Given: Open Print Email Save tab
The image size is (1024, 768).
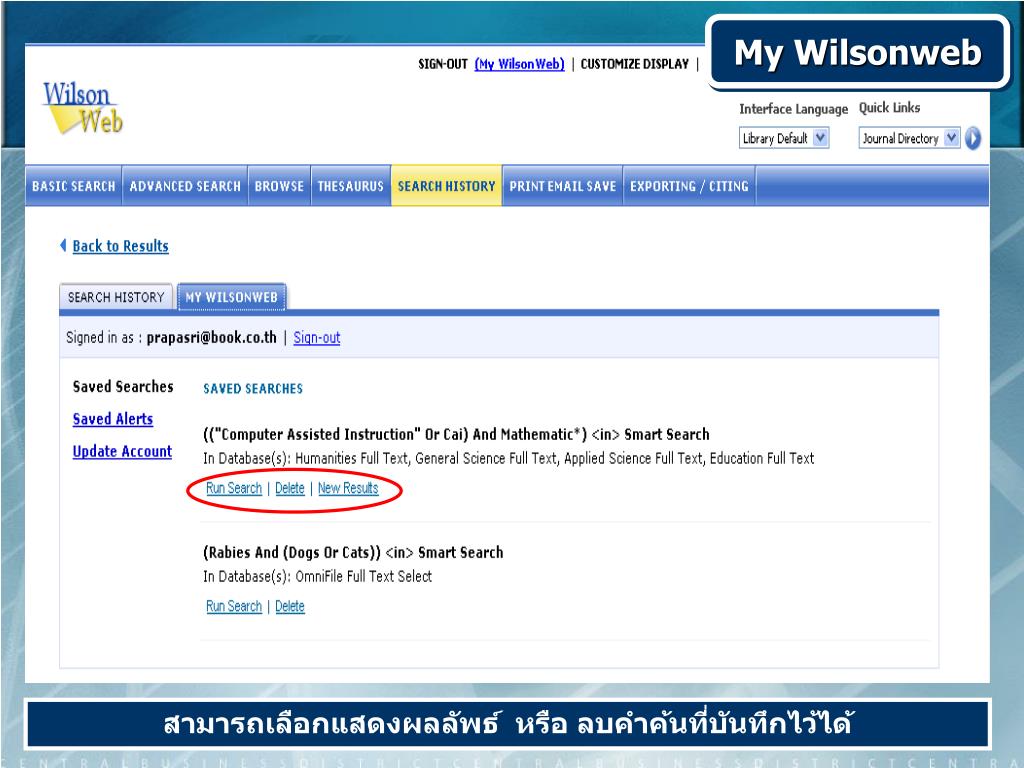Looking at the screenshot, I should pyautogui.click(x=562, y=186).
